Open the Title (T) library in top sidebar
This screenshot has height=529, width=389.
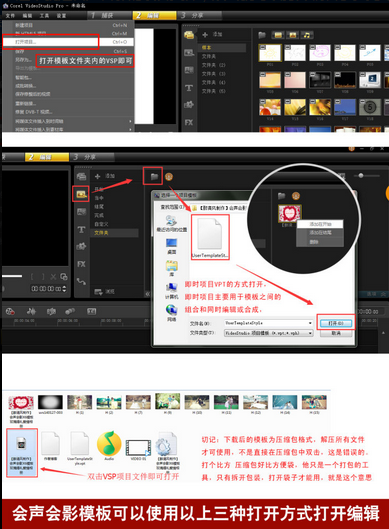(x=189, y=88)
